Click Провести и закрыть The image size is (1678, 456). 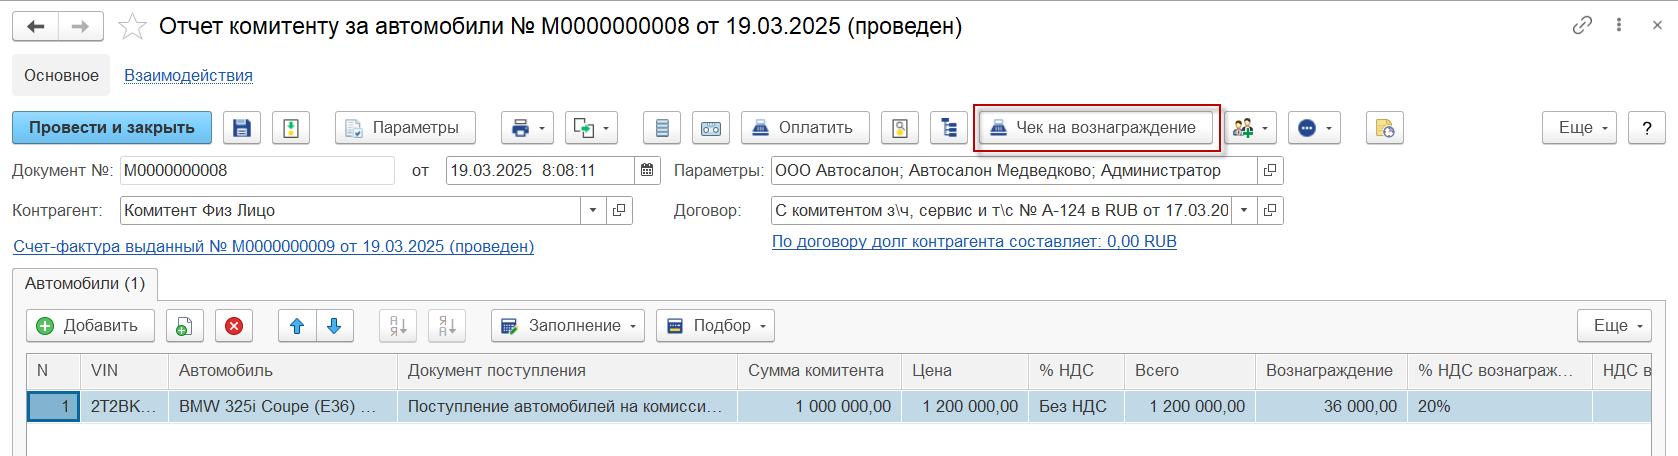[x=112, y=128]
